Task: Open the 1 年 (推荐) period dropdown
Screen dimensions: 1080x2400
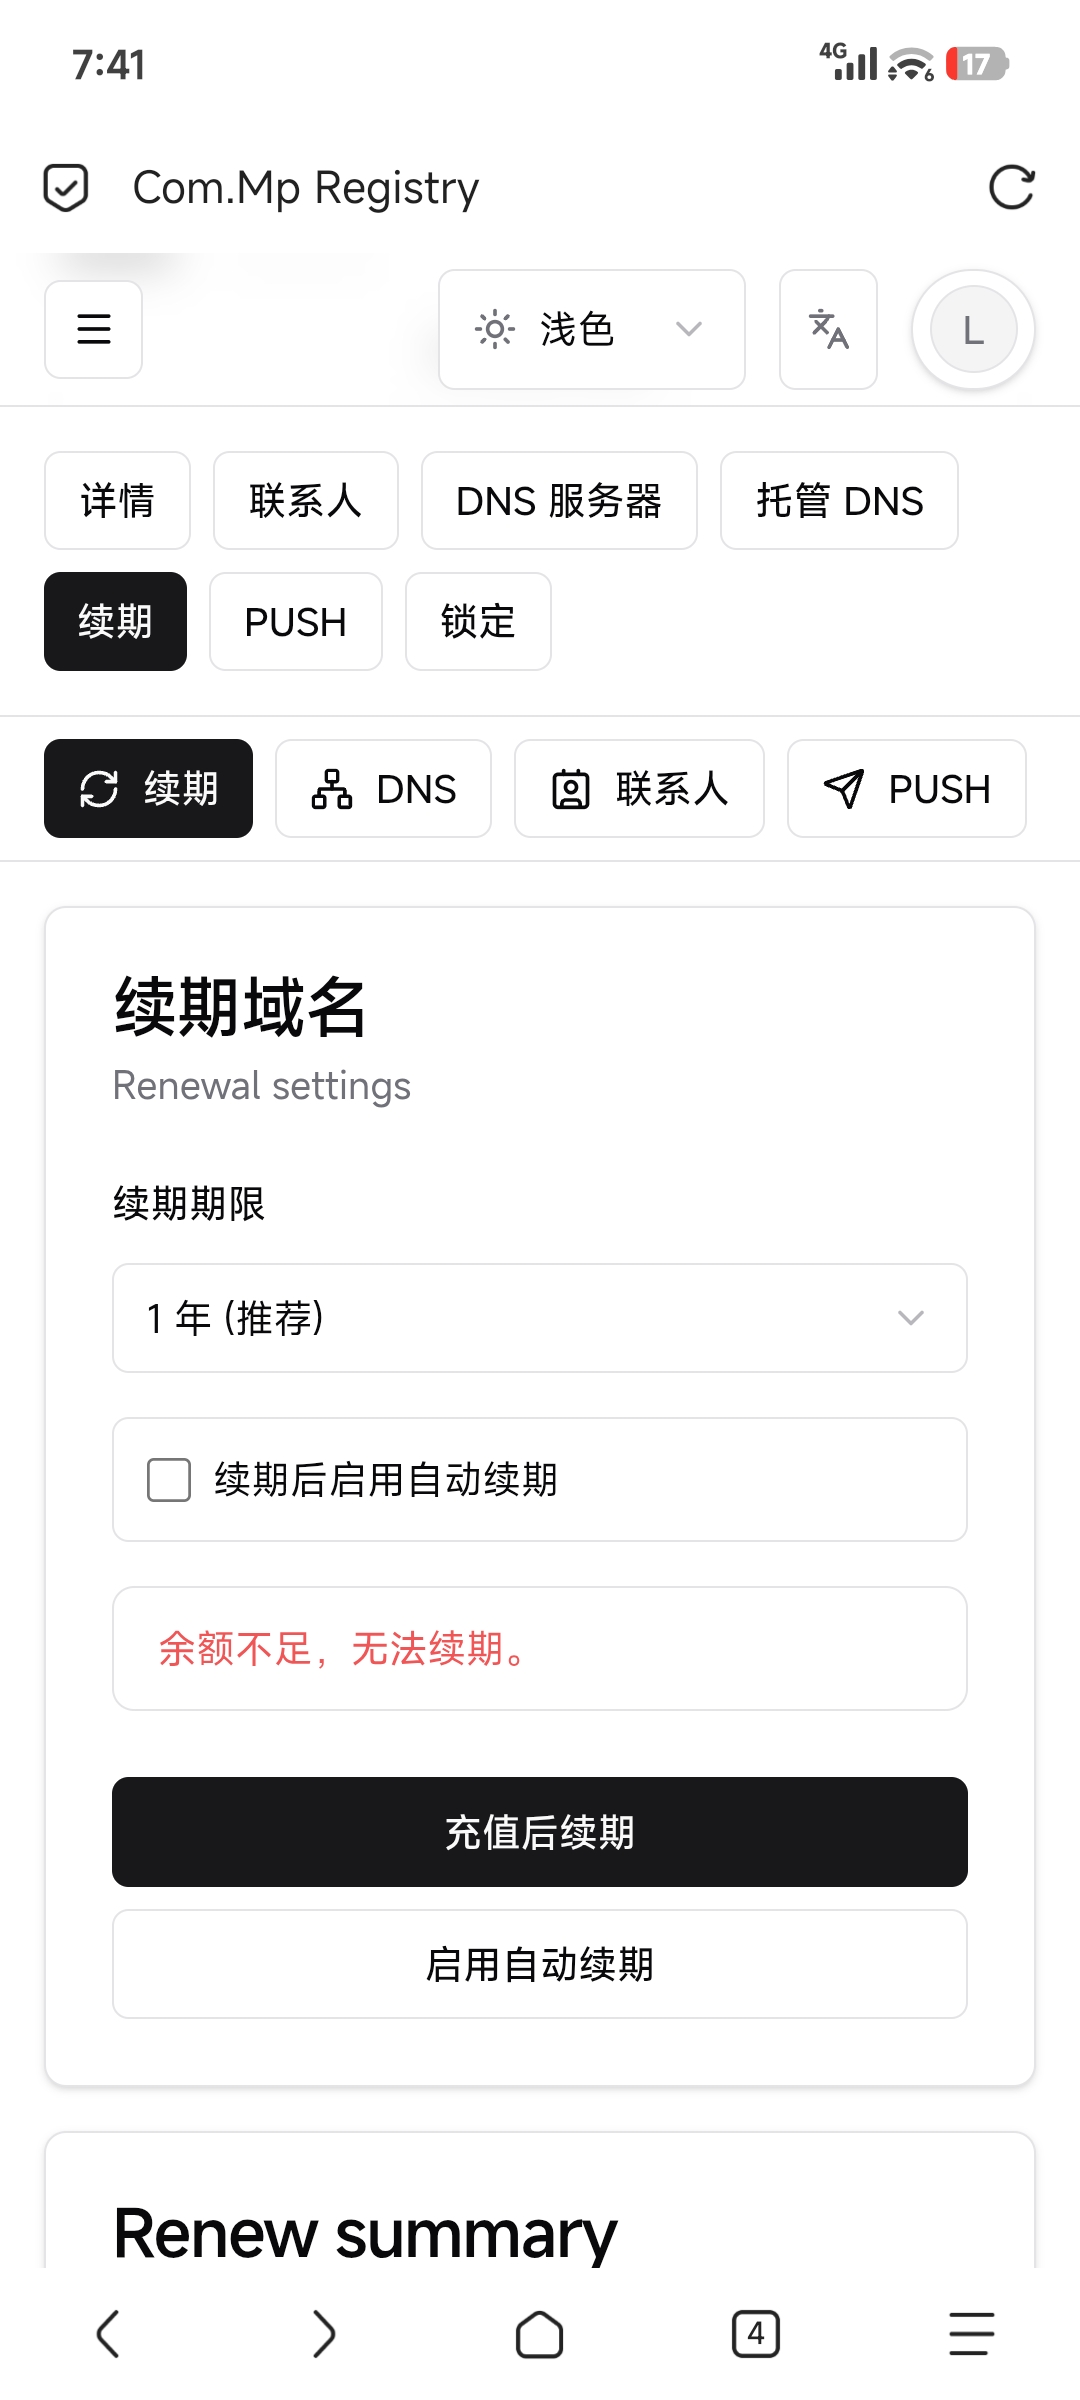Action: (540, 1318)
